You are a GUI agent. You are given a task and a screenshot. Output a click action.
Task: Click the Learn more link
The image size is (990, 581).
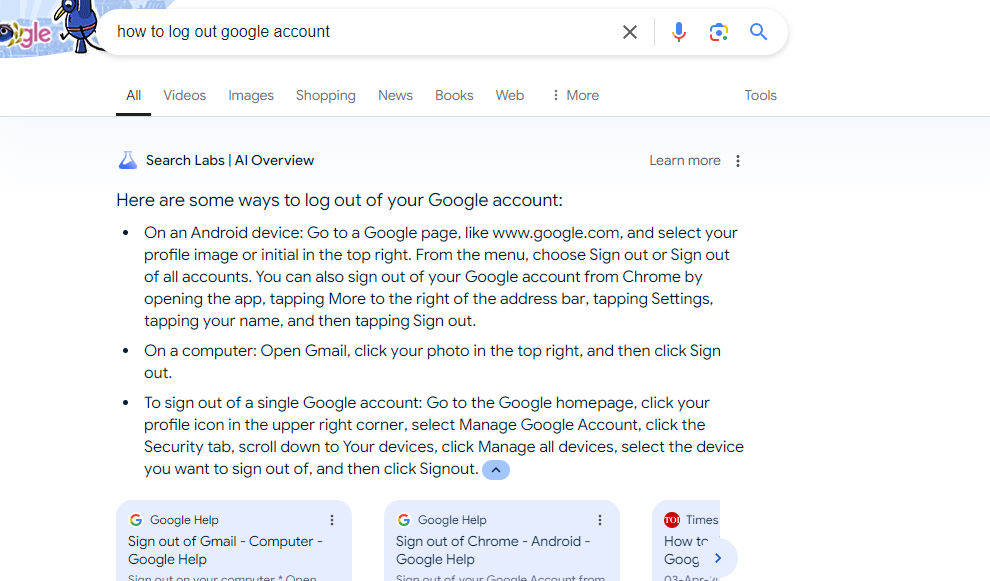pyautogui.click(x=684, y=160)
